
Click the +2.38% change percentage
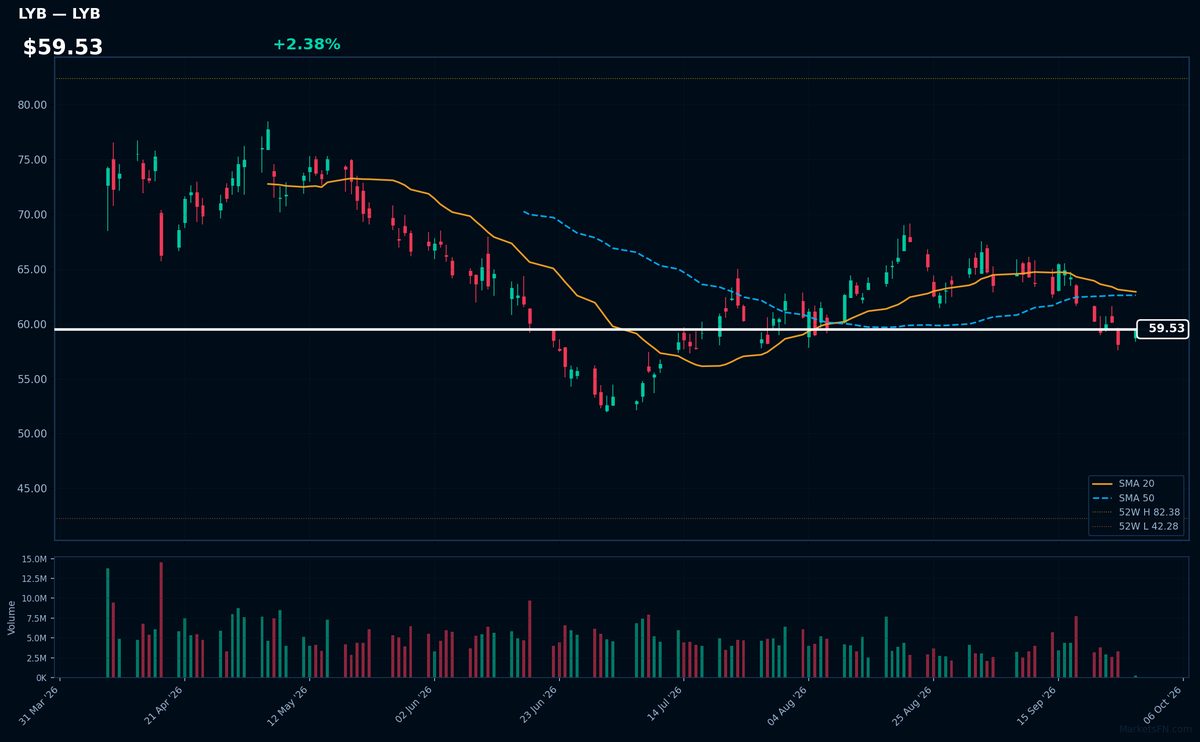[x=306, y=44]
